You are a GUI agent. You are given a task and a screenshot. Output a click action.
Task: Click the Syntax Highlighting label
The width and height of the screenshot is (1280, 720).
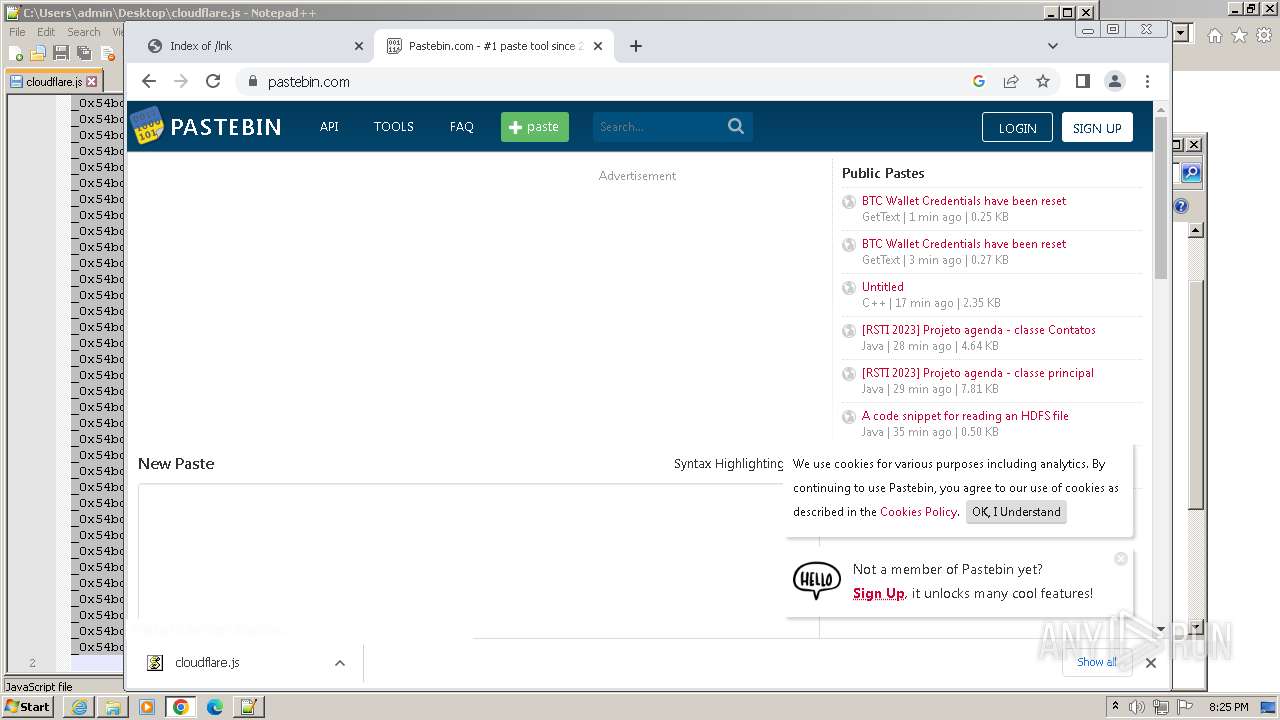point(728,464)
